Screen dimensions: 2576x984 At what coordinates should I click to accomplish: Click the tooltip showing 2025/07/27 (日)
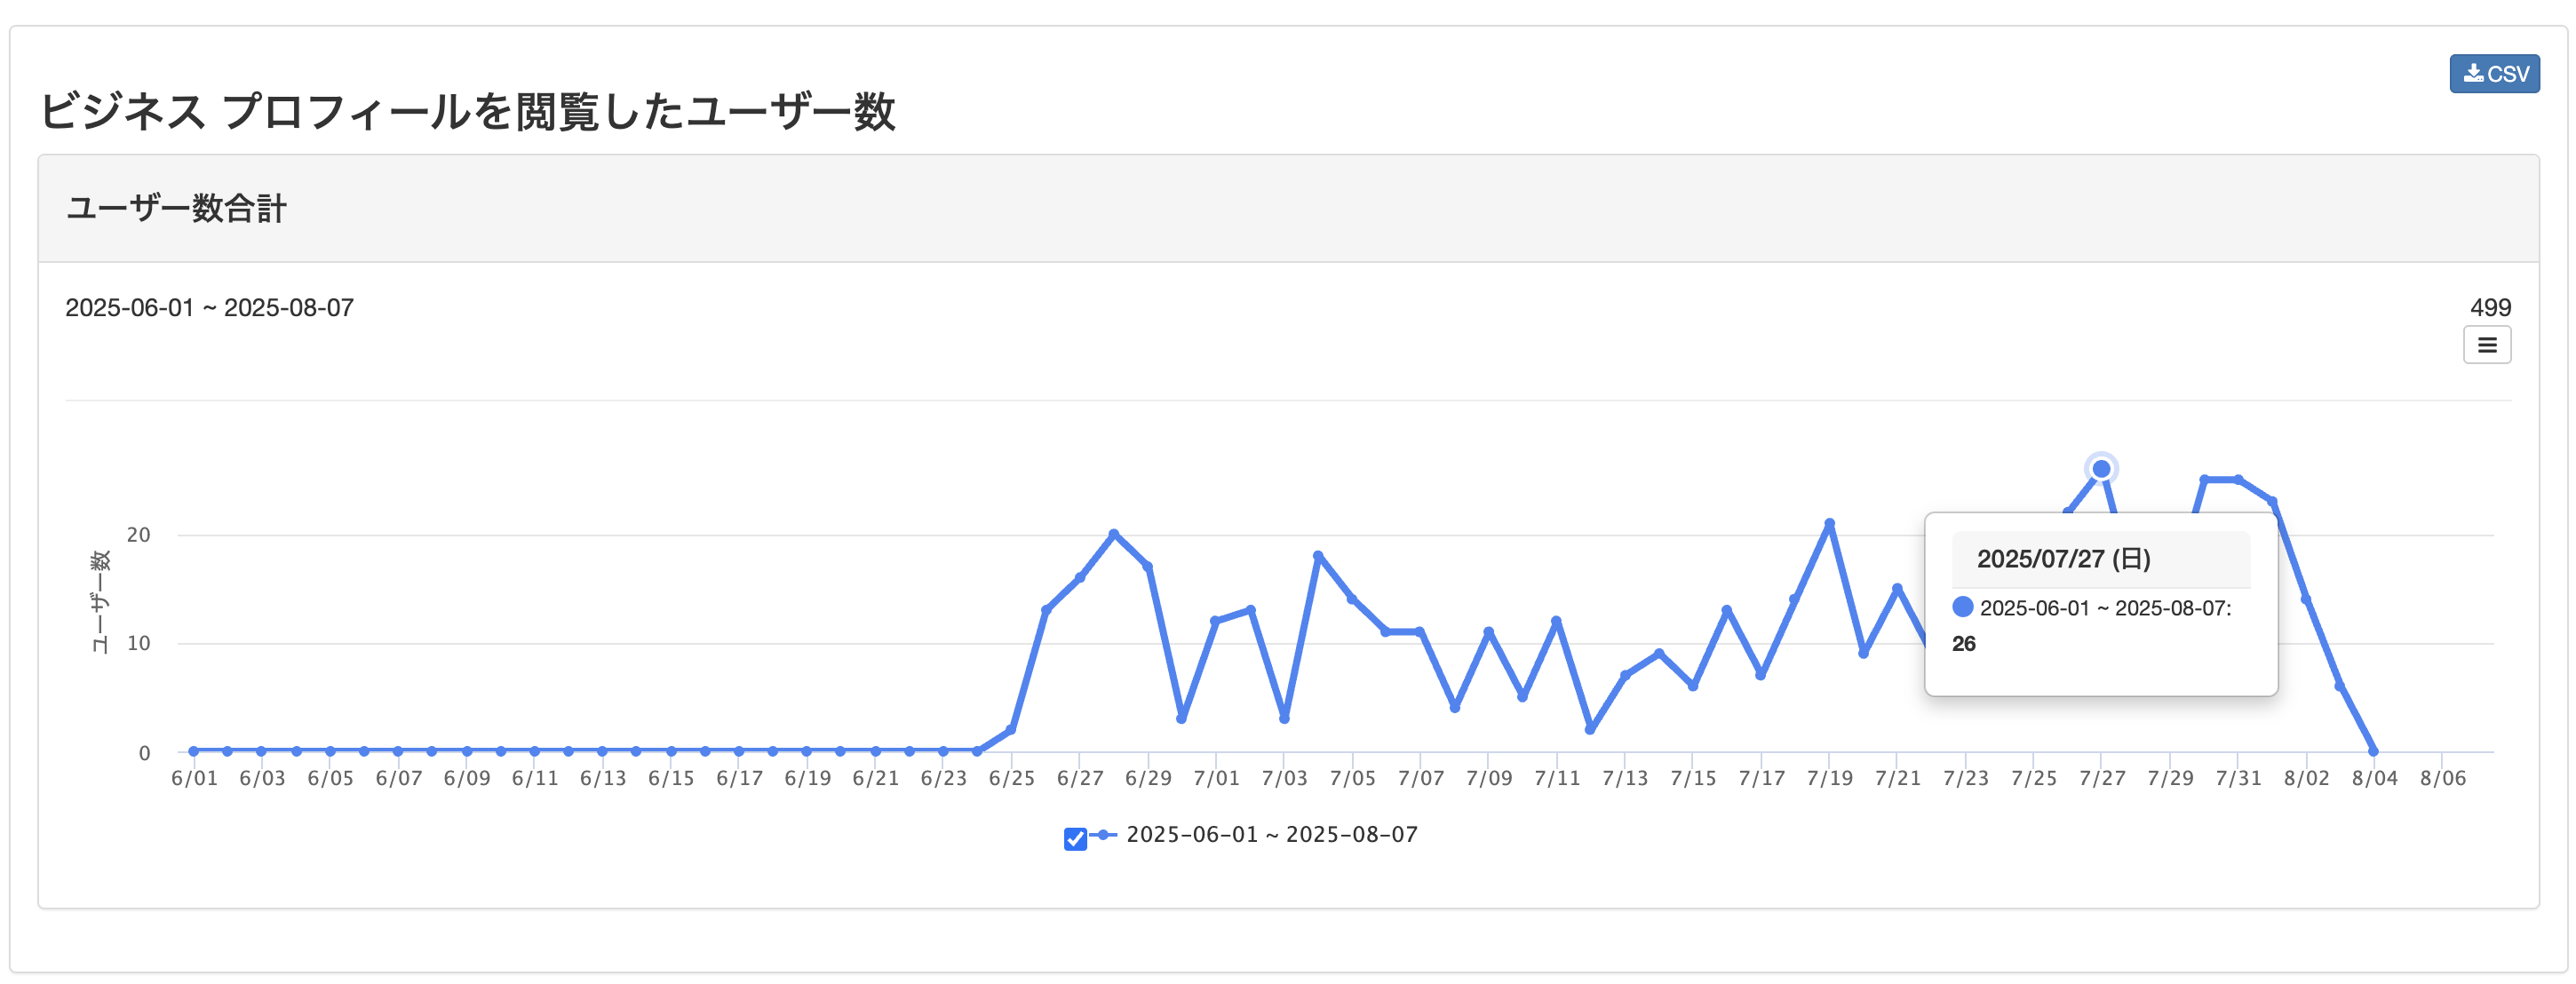pyautogui.click(x=2100, y=603)
